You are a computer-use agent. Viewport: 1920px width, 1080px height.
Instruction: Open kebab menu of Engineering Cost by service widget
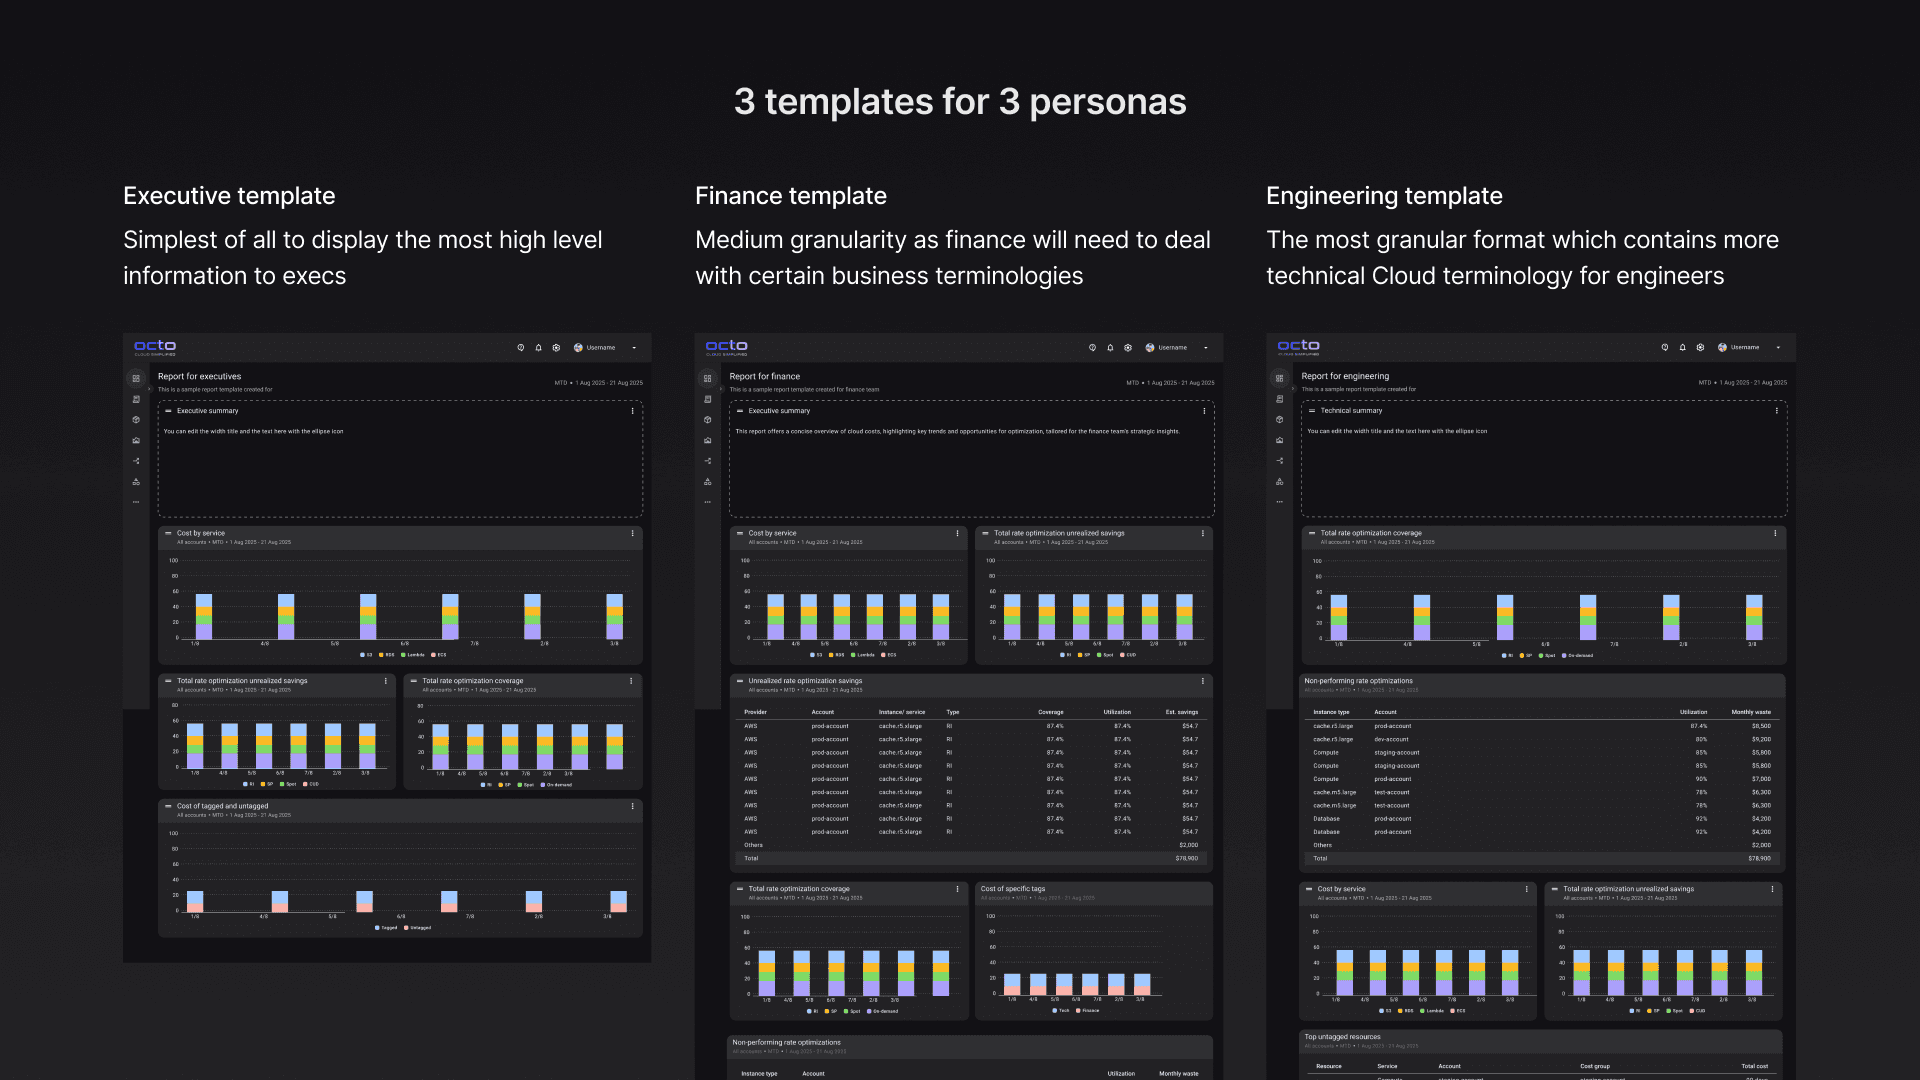click(x=1526, y=889)
